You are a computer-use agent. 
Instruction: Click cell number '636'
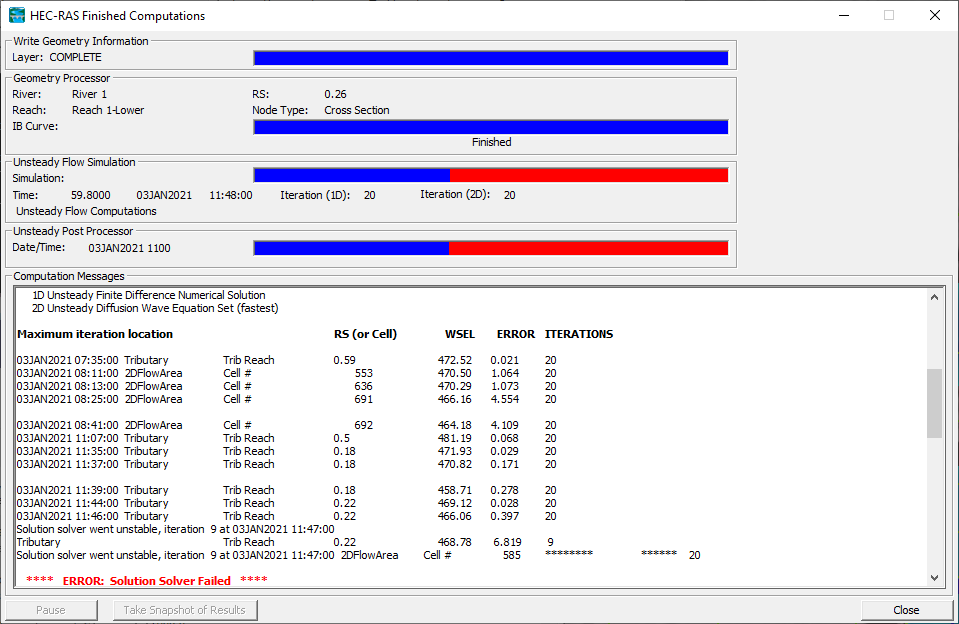(x=363, y=386)
